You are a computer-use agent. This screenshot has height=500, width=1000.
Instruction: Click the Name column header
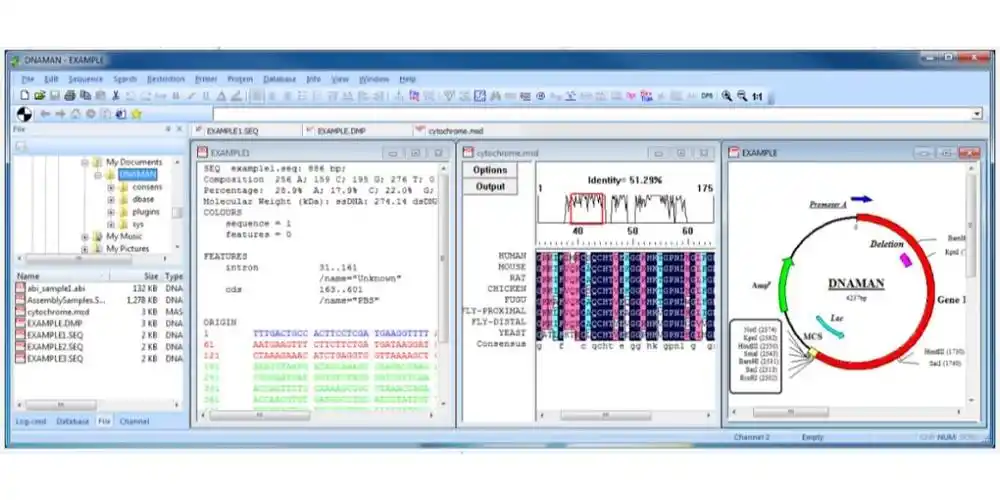point(61,276)
